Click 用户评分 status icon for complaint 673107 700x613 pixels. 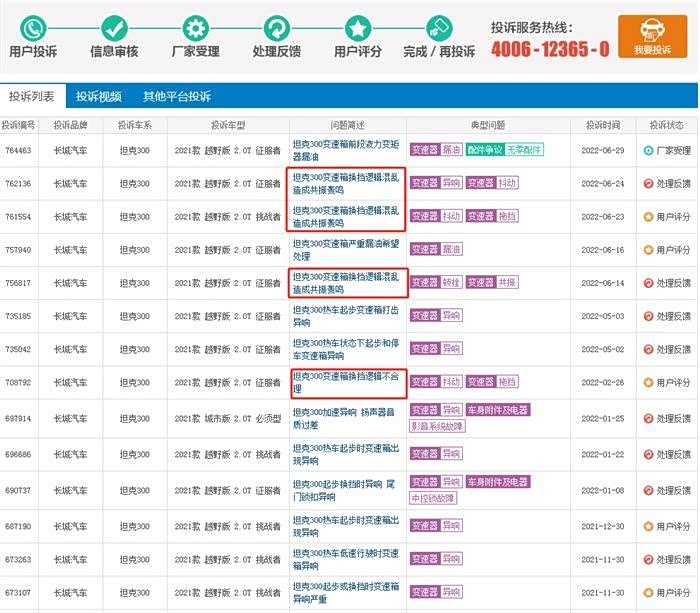point(648,592)
